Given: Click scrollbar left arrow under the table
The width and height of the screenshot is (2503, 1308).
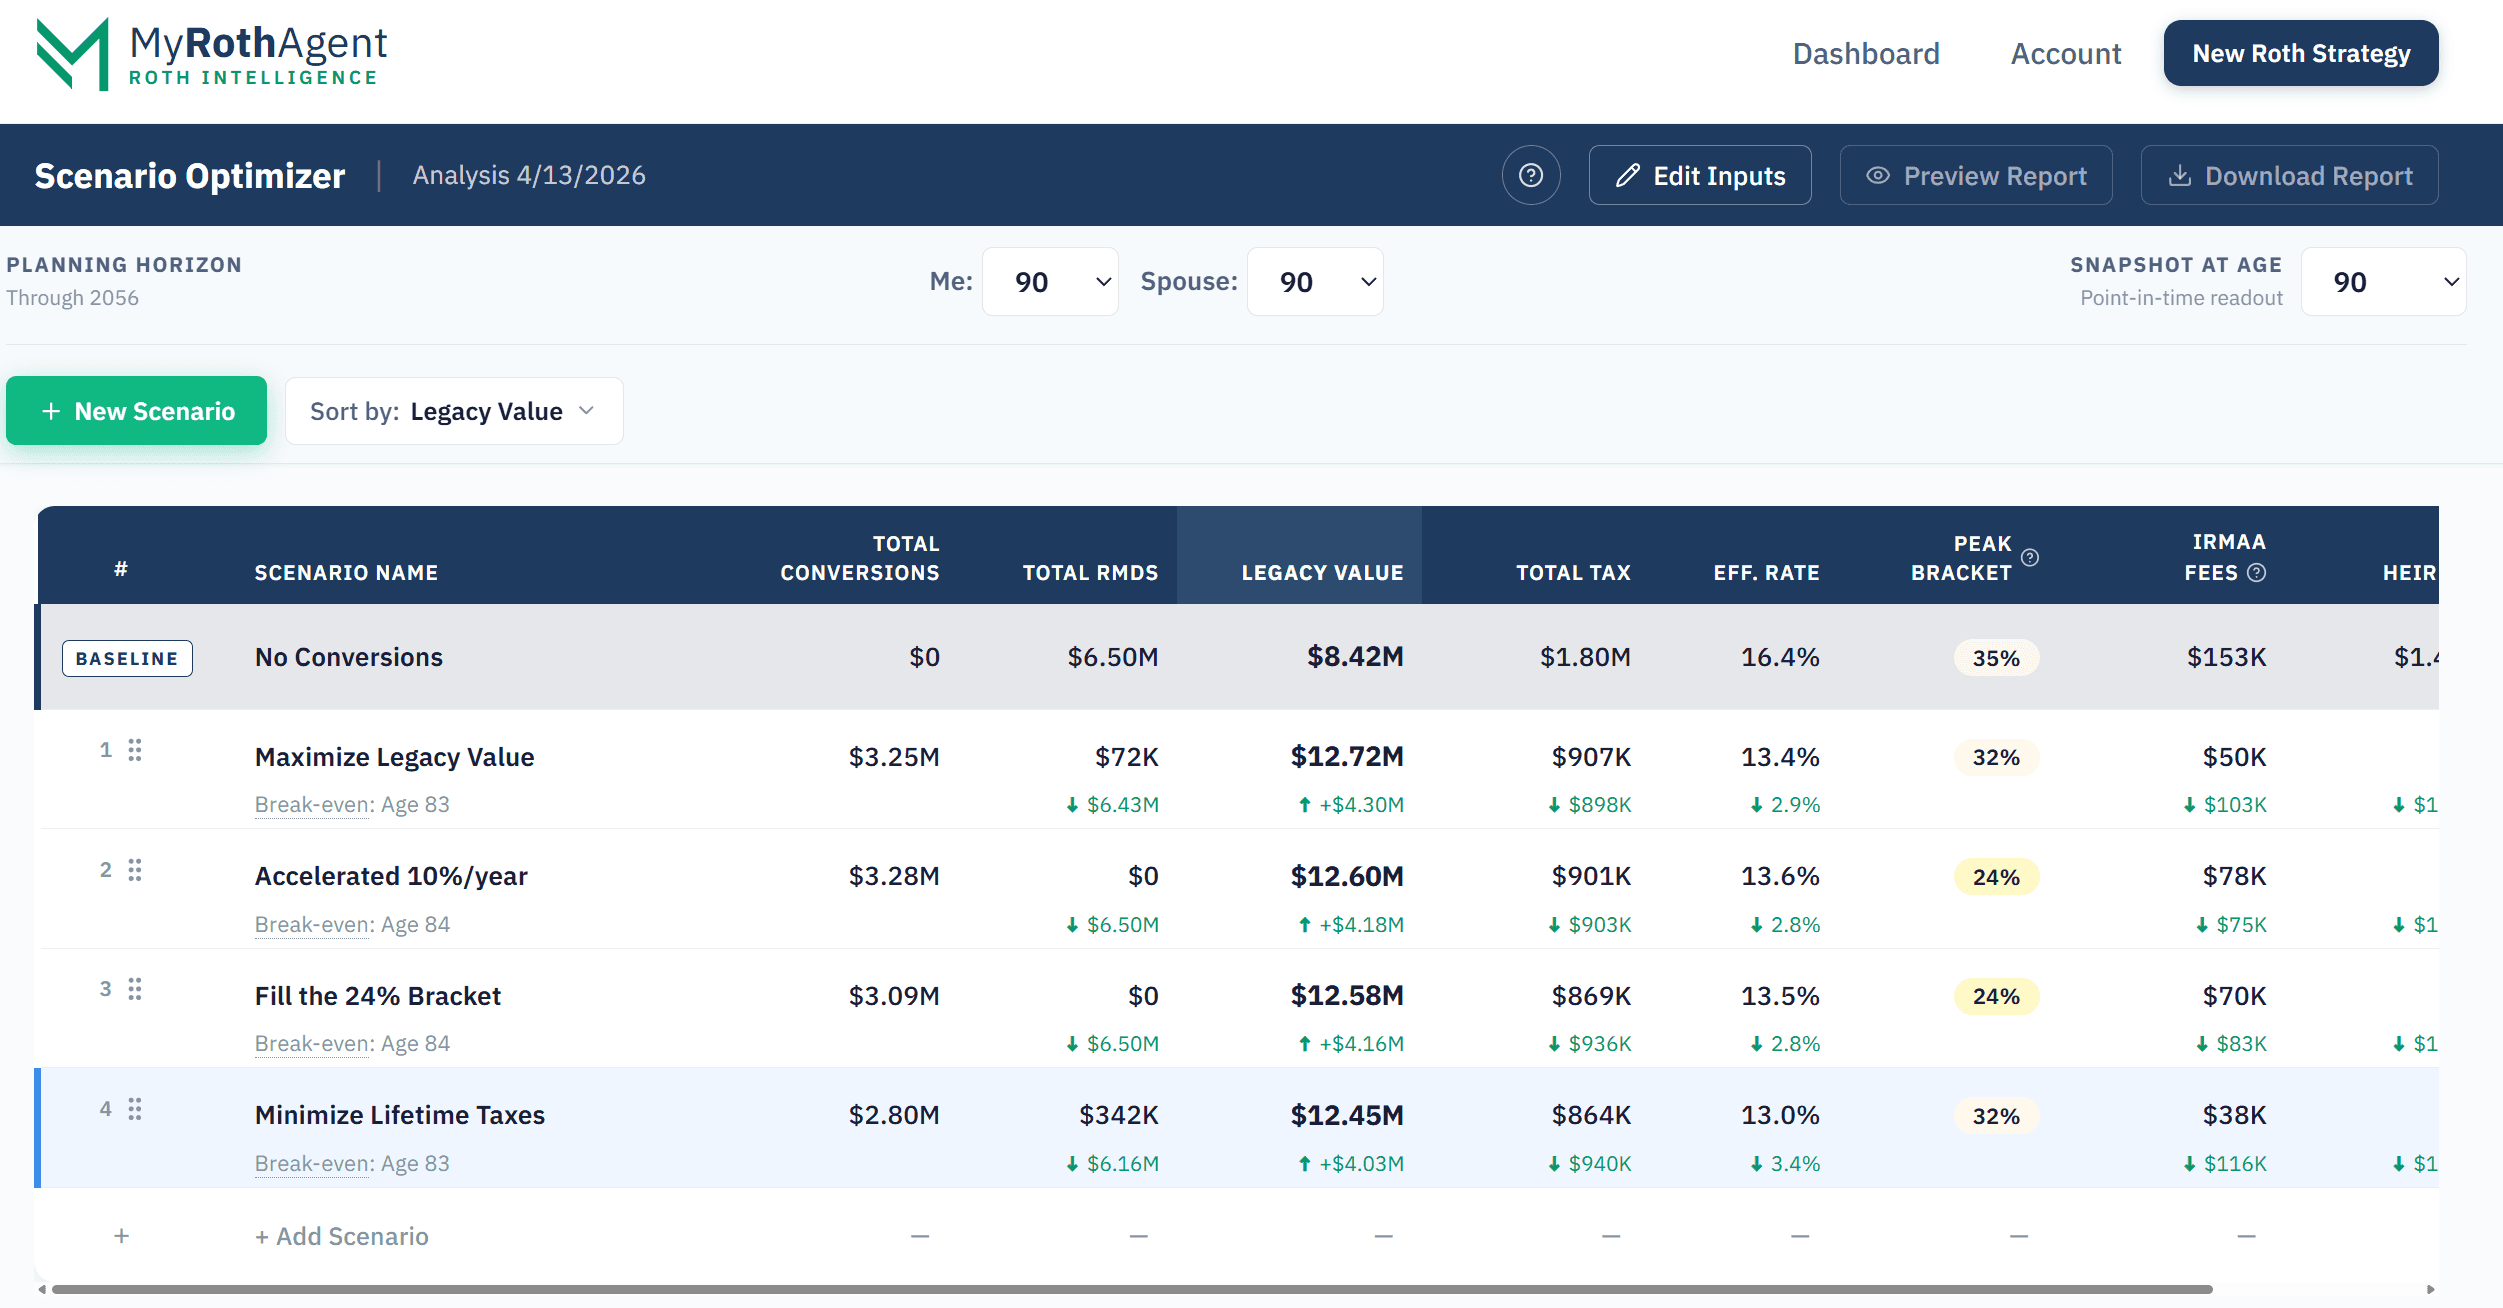Looking at the screenshot, I should pos(42,1289).
